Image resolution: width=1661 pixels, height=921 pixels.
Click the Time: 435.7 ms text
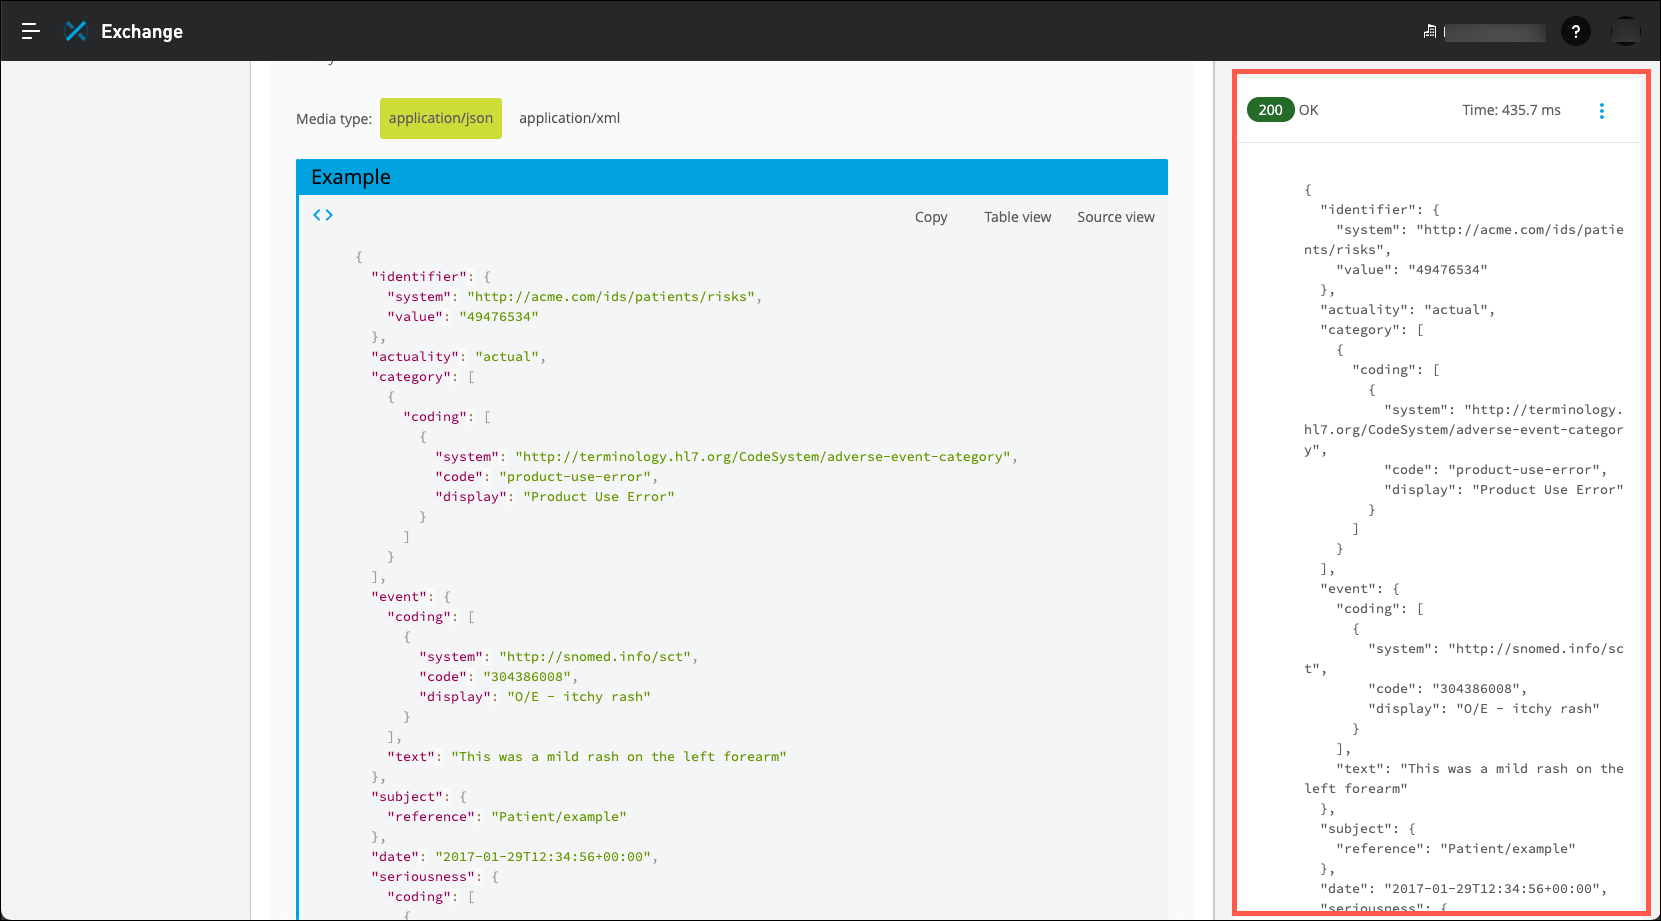click(1511, 110)
